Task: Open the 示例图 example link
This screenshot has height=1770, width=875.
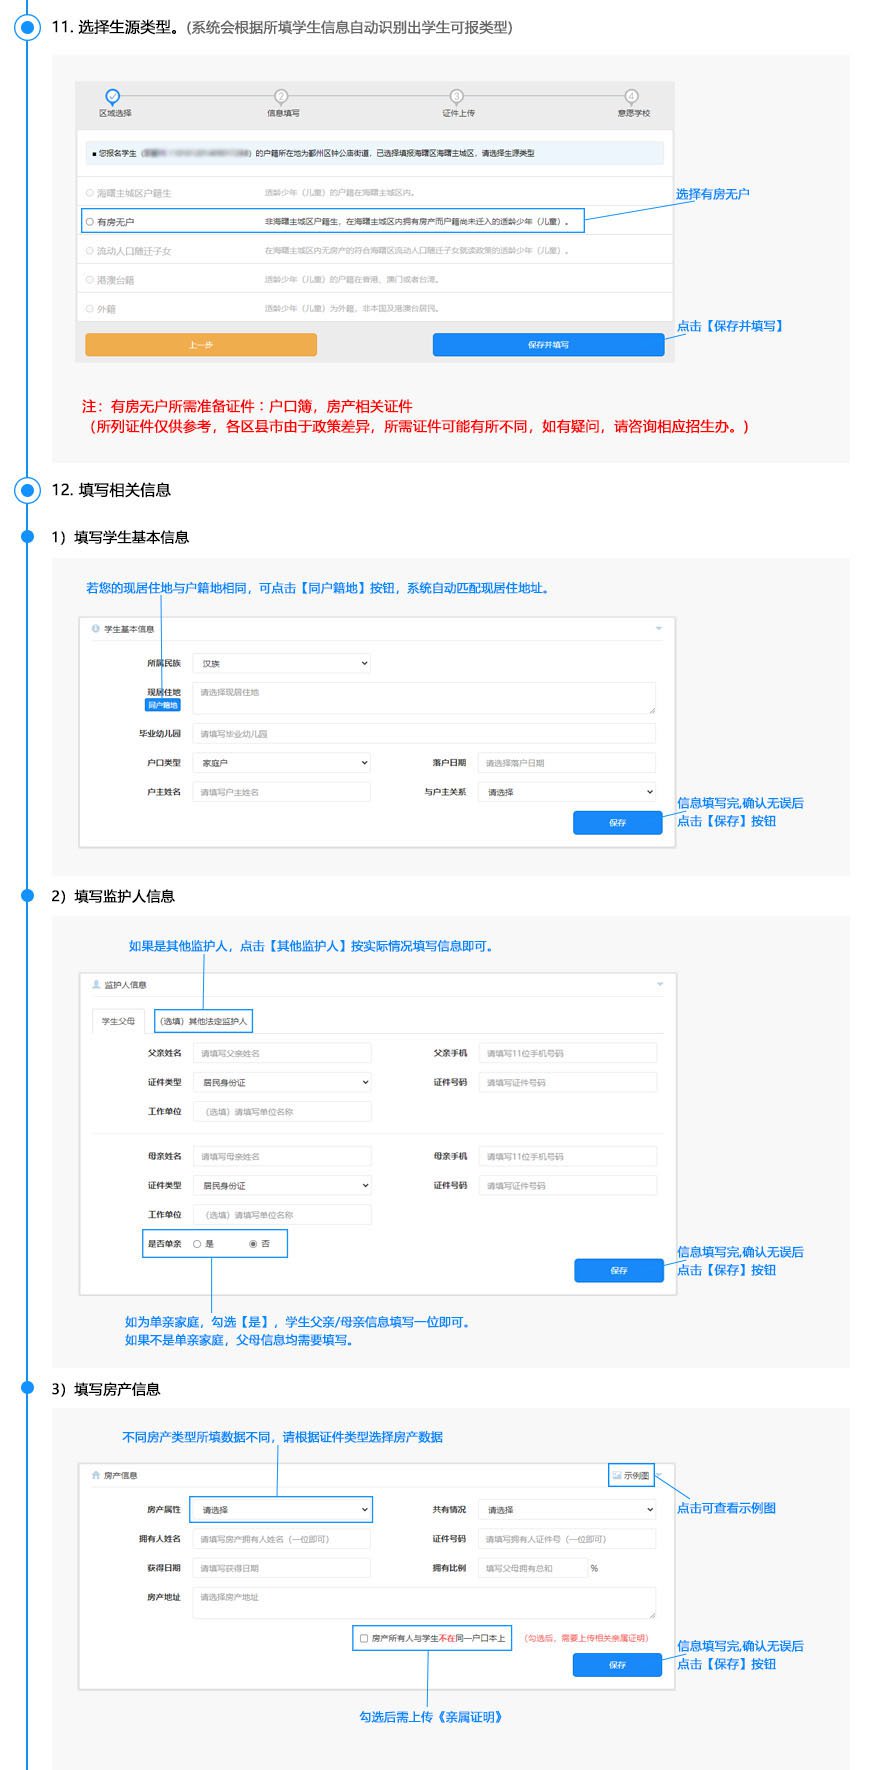Action: click(631, 1475)
